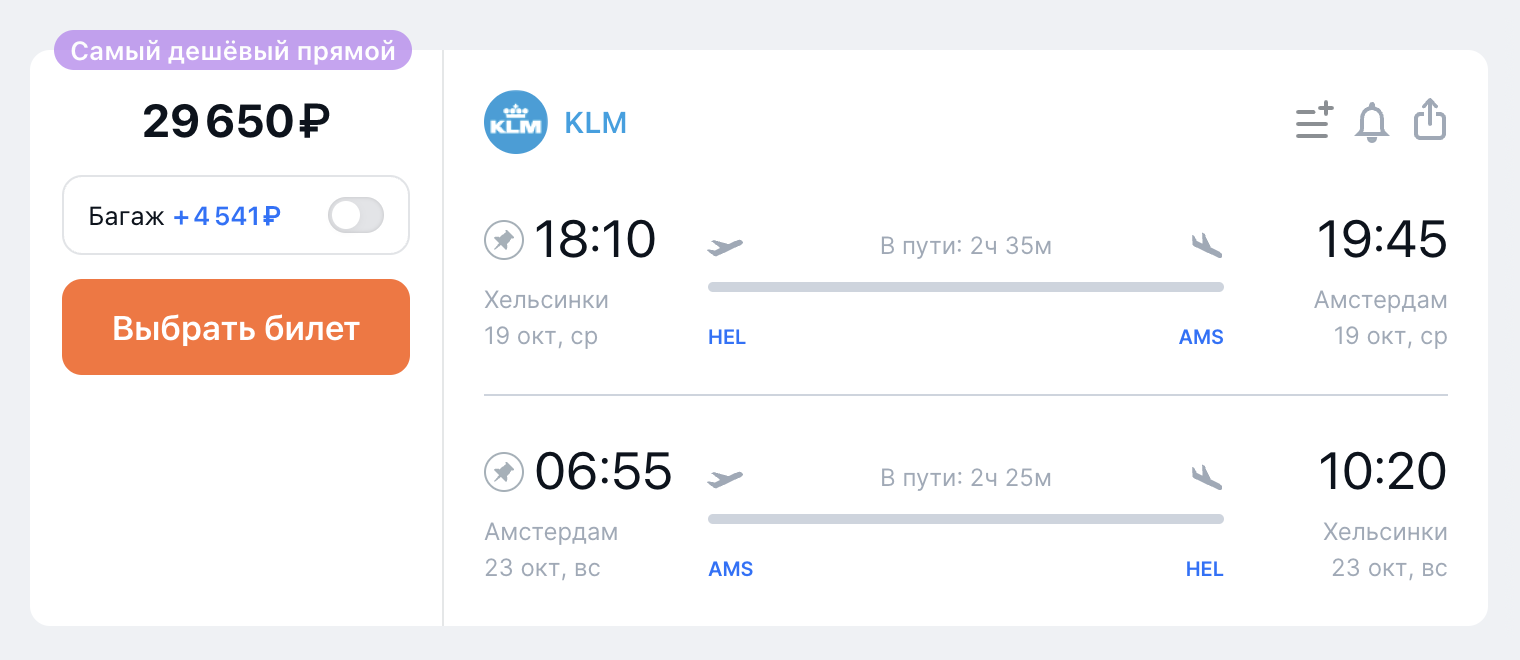1520x660 pixels.
Task: Click HEL airport code on return flight
Action: (x=1205, y=570)
